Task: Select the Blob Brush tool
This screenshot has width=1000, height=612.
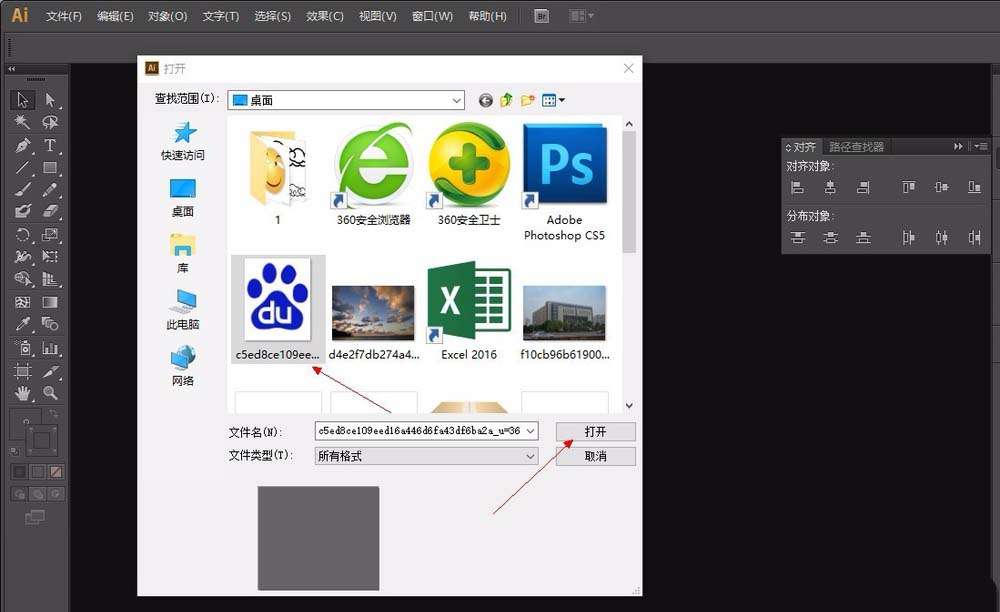Action: click(x=22, y=212)
